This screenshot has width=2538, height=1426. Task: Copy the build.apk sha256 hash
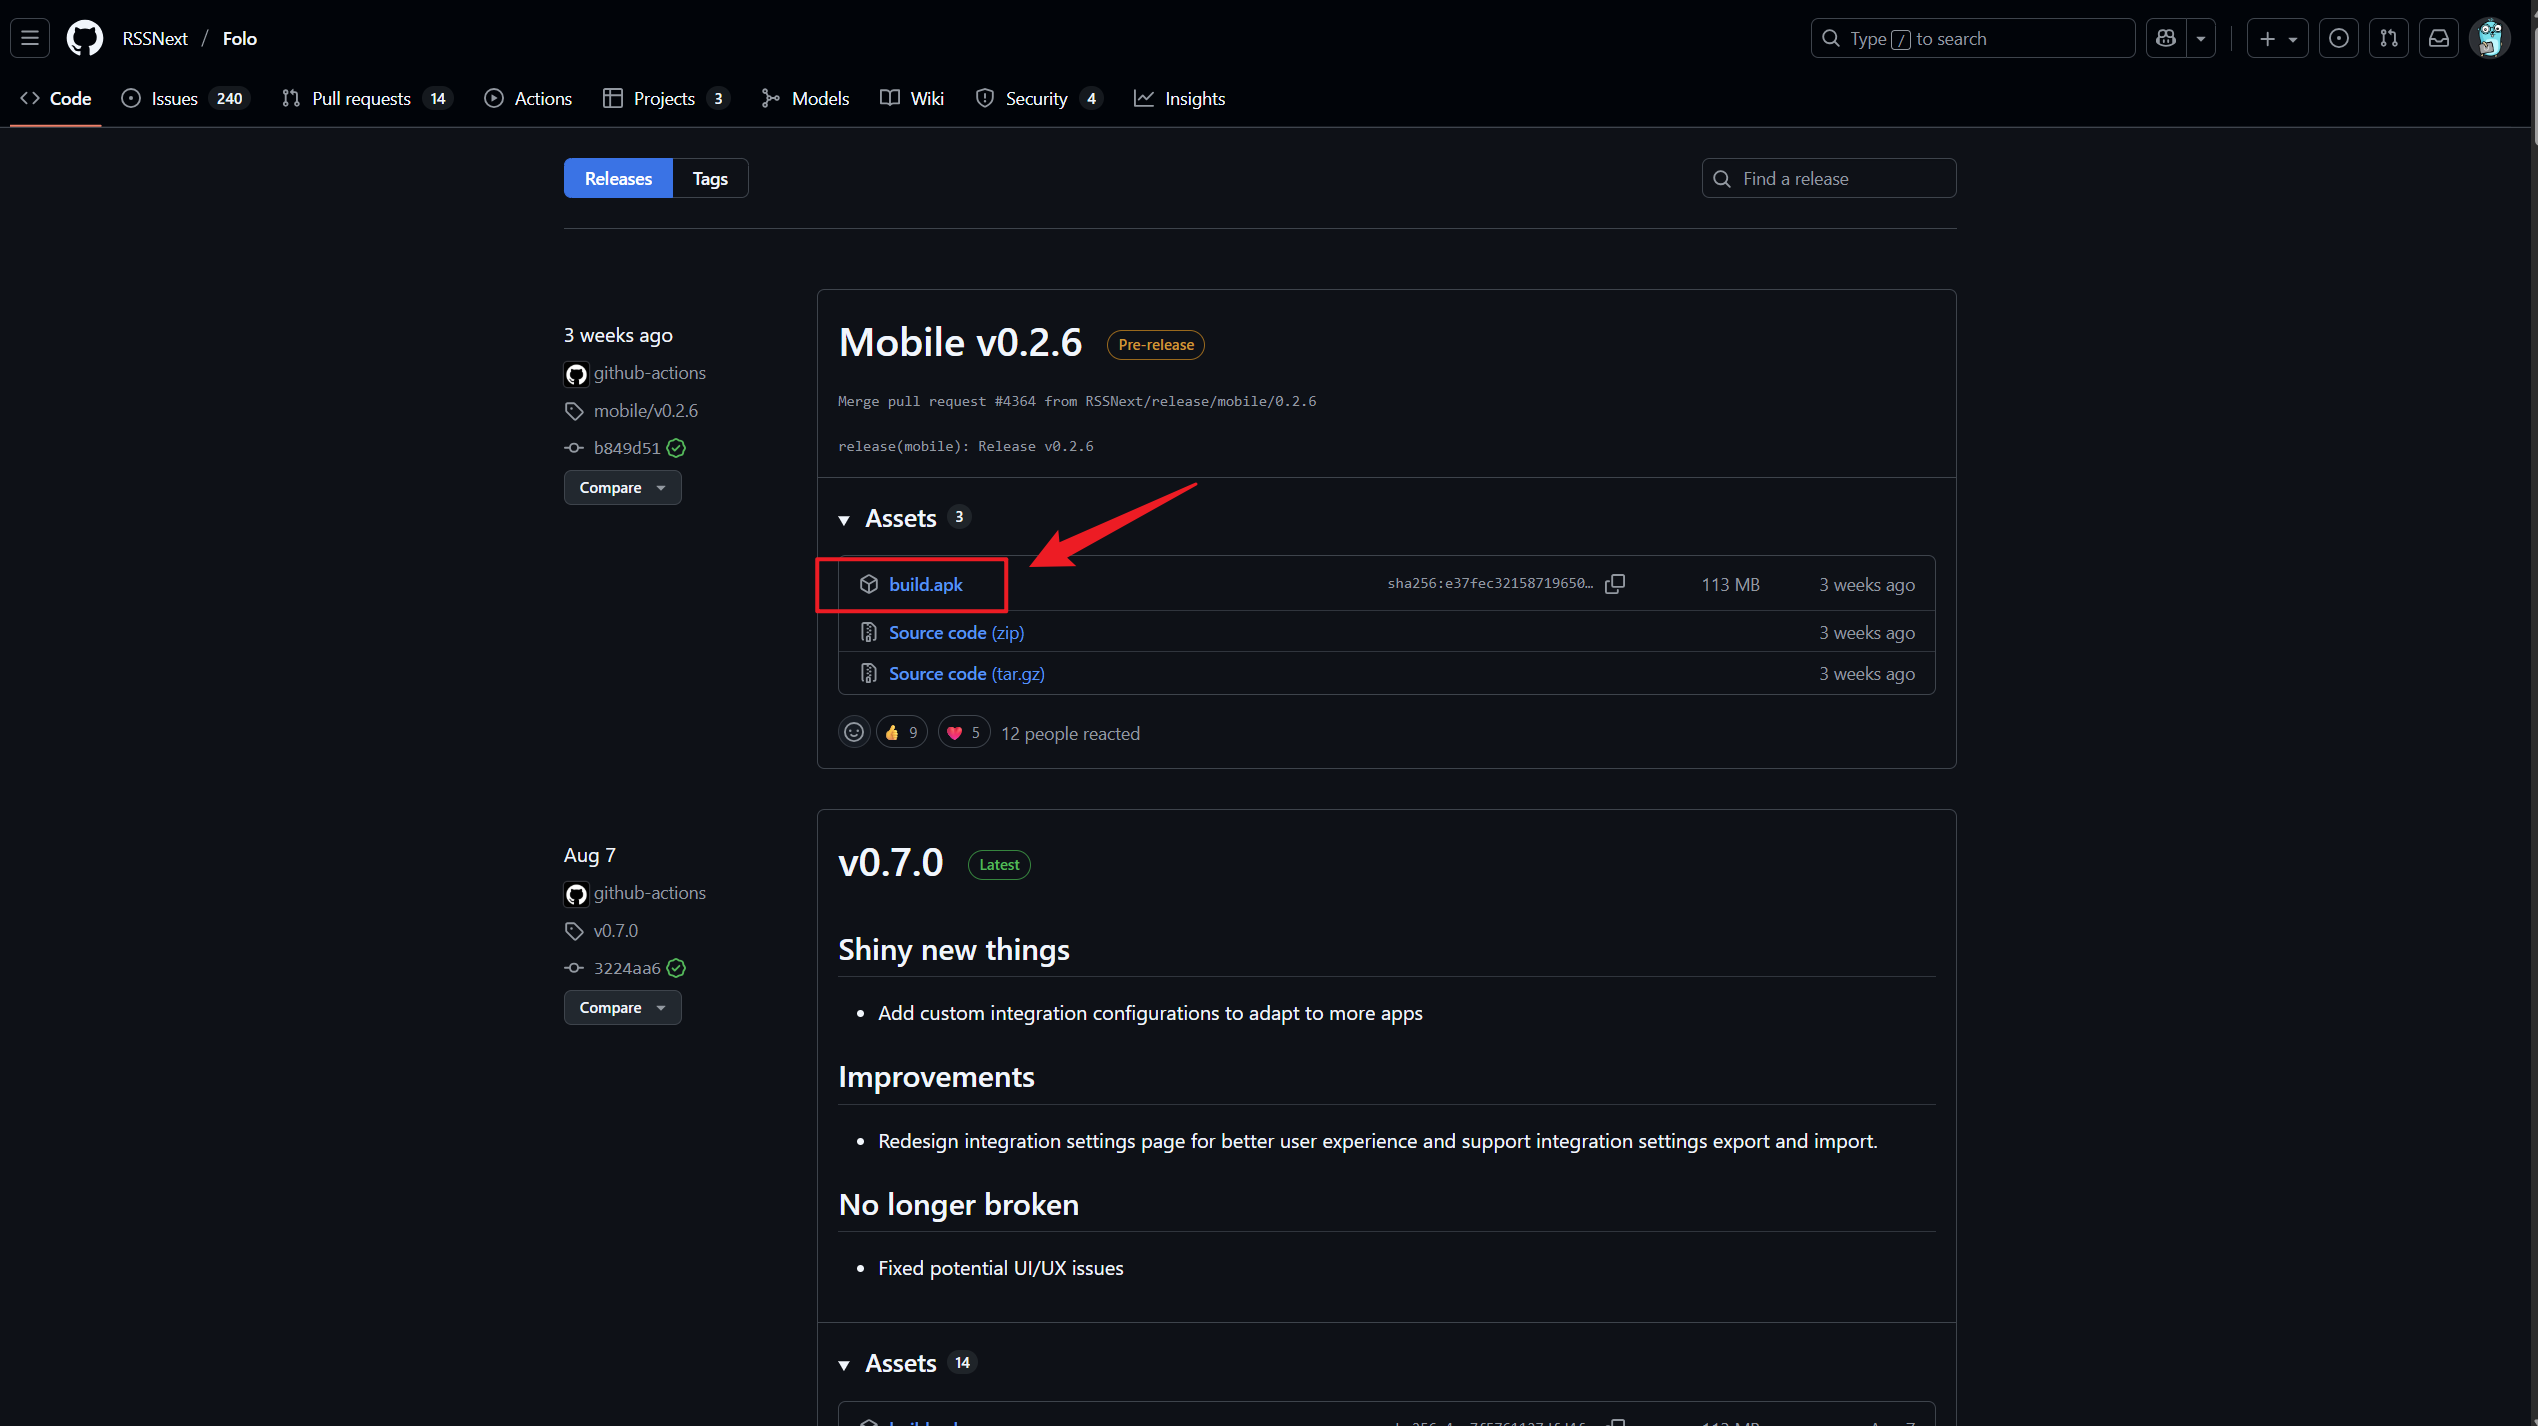click(x=1614, y=584)
